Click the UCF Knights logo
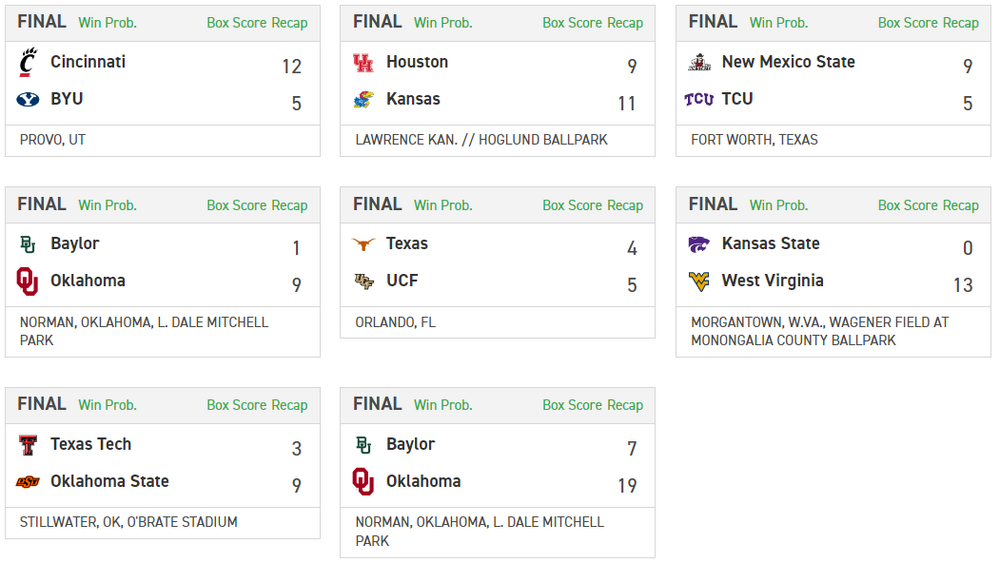Image resolution: width=1000 pixels, height=563 pixels. click(x=363, y=281)
